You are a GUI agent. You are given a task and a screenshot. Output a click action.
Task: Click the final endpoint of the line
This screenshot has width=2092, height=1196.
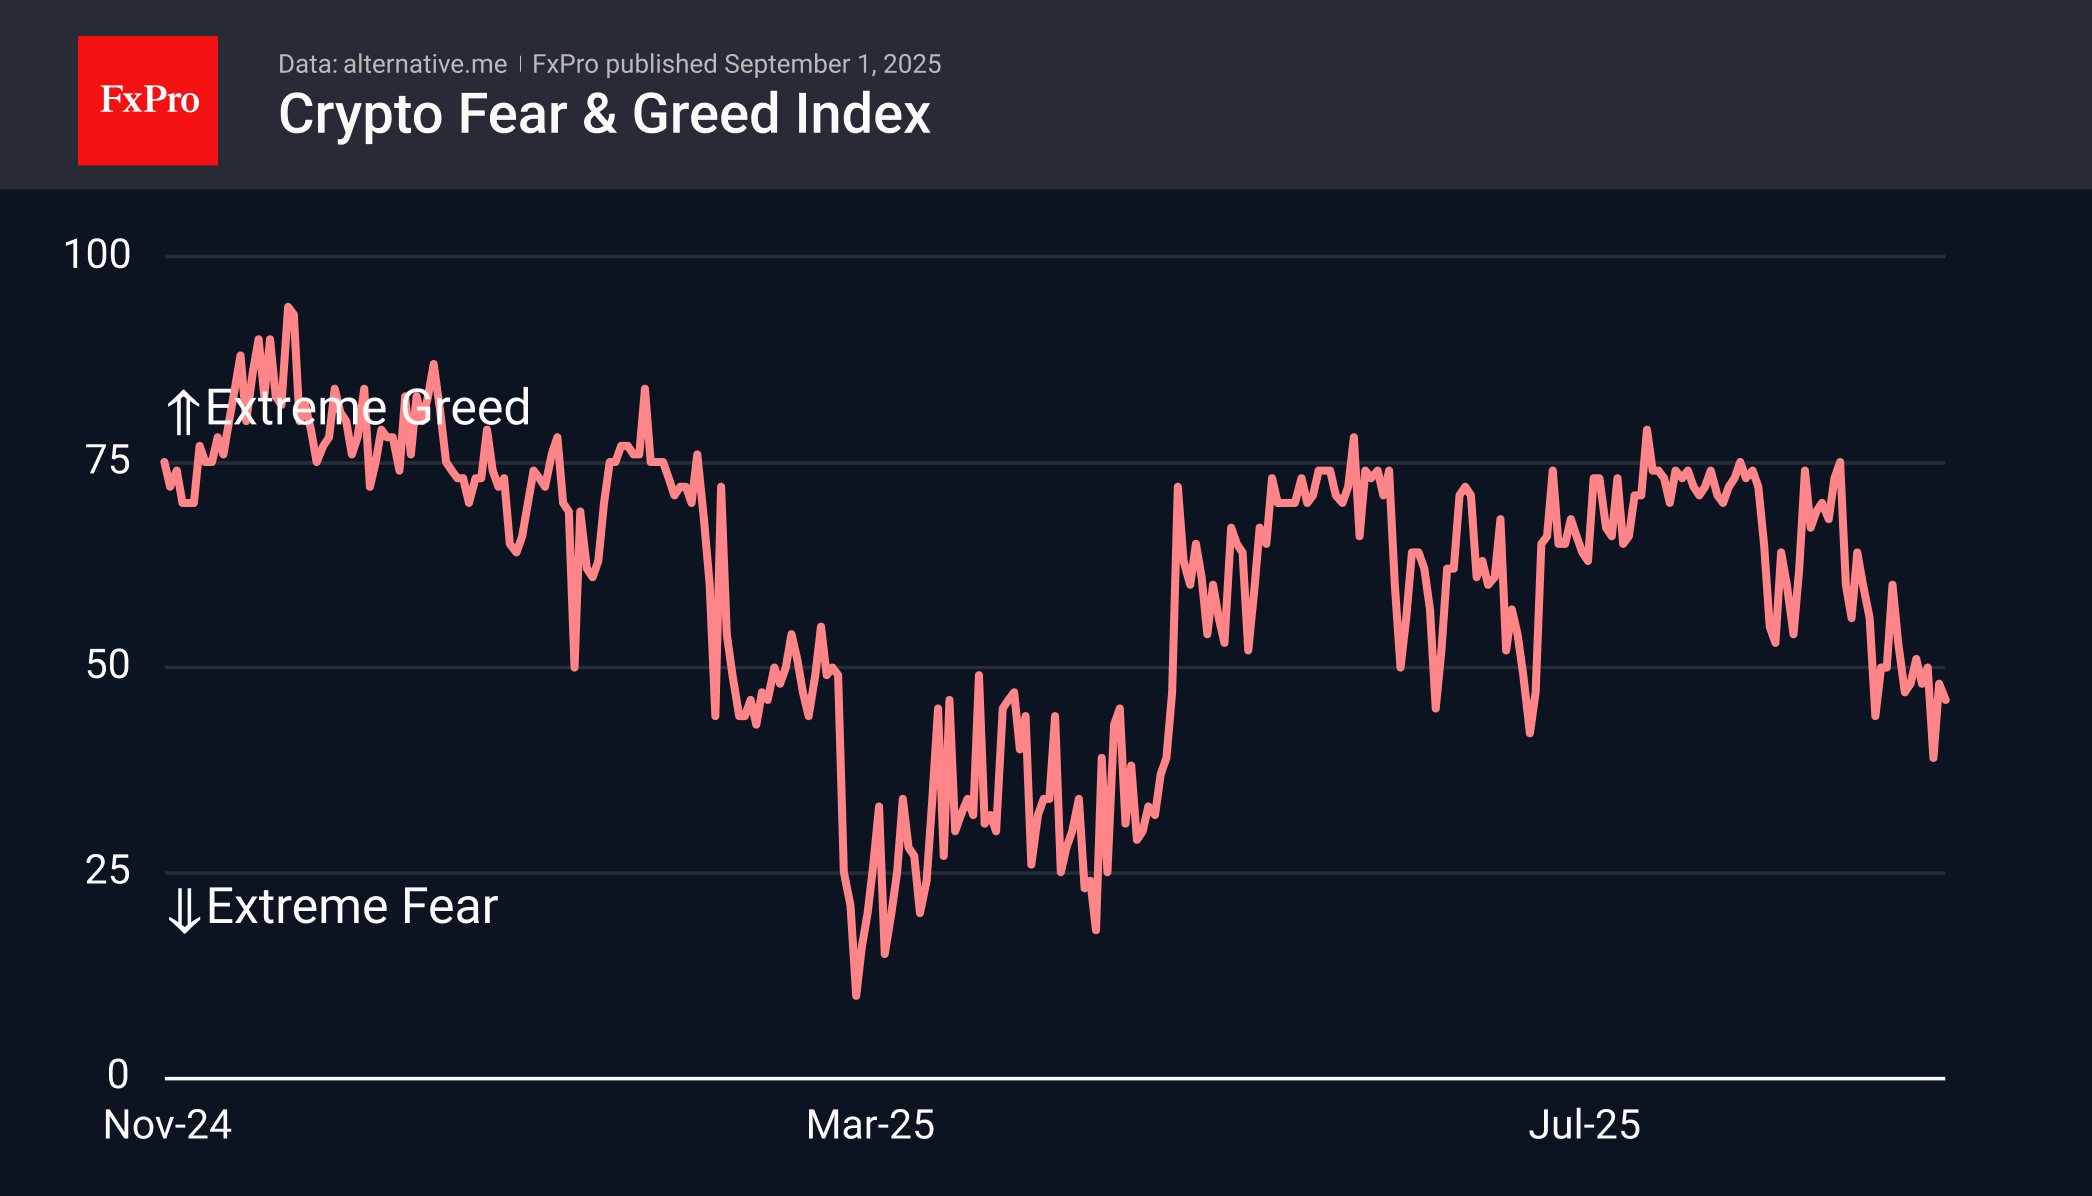[1945, 700]
